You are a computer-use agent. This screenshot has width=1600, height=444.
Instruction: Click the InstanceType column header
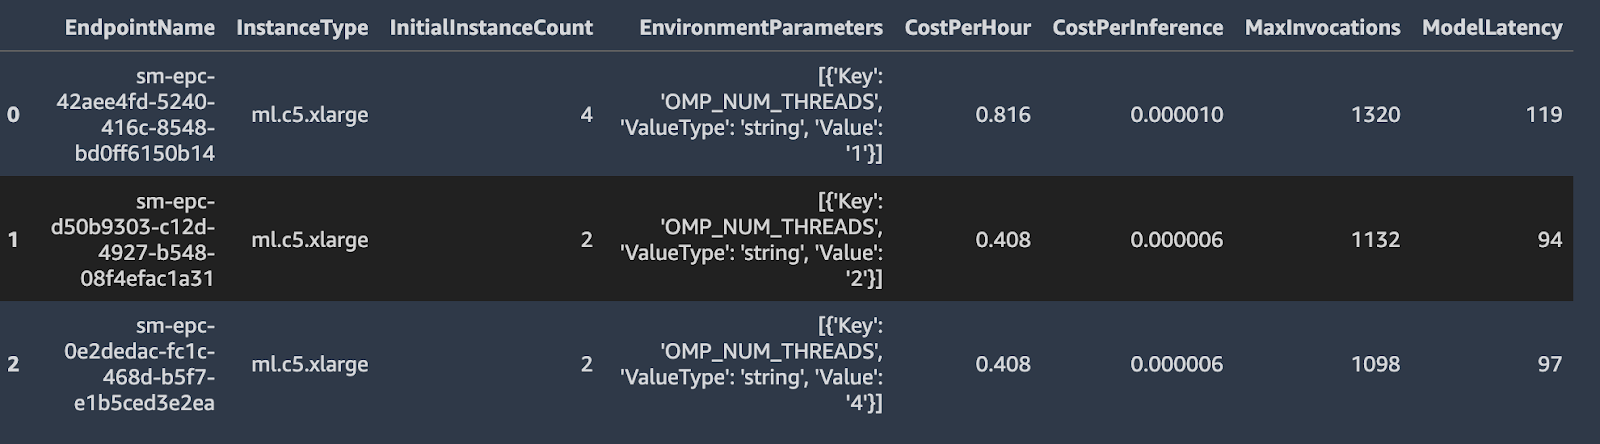pos(302,28)
